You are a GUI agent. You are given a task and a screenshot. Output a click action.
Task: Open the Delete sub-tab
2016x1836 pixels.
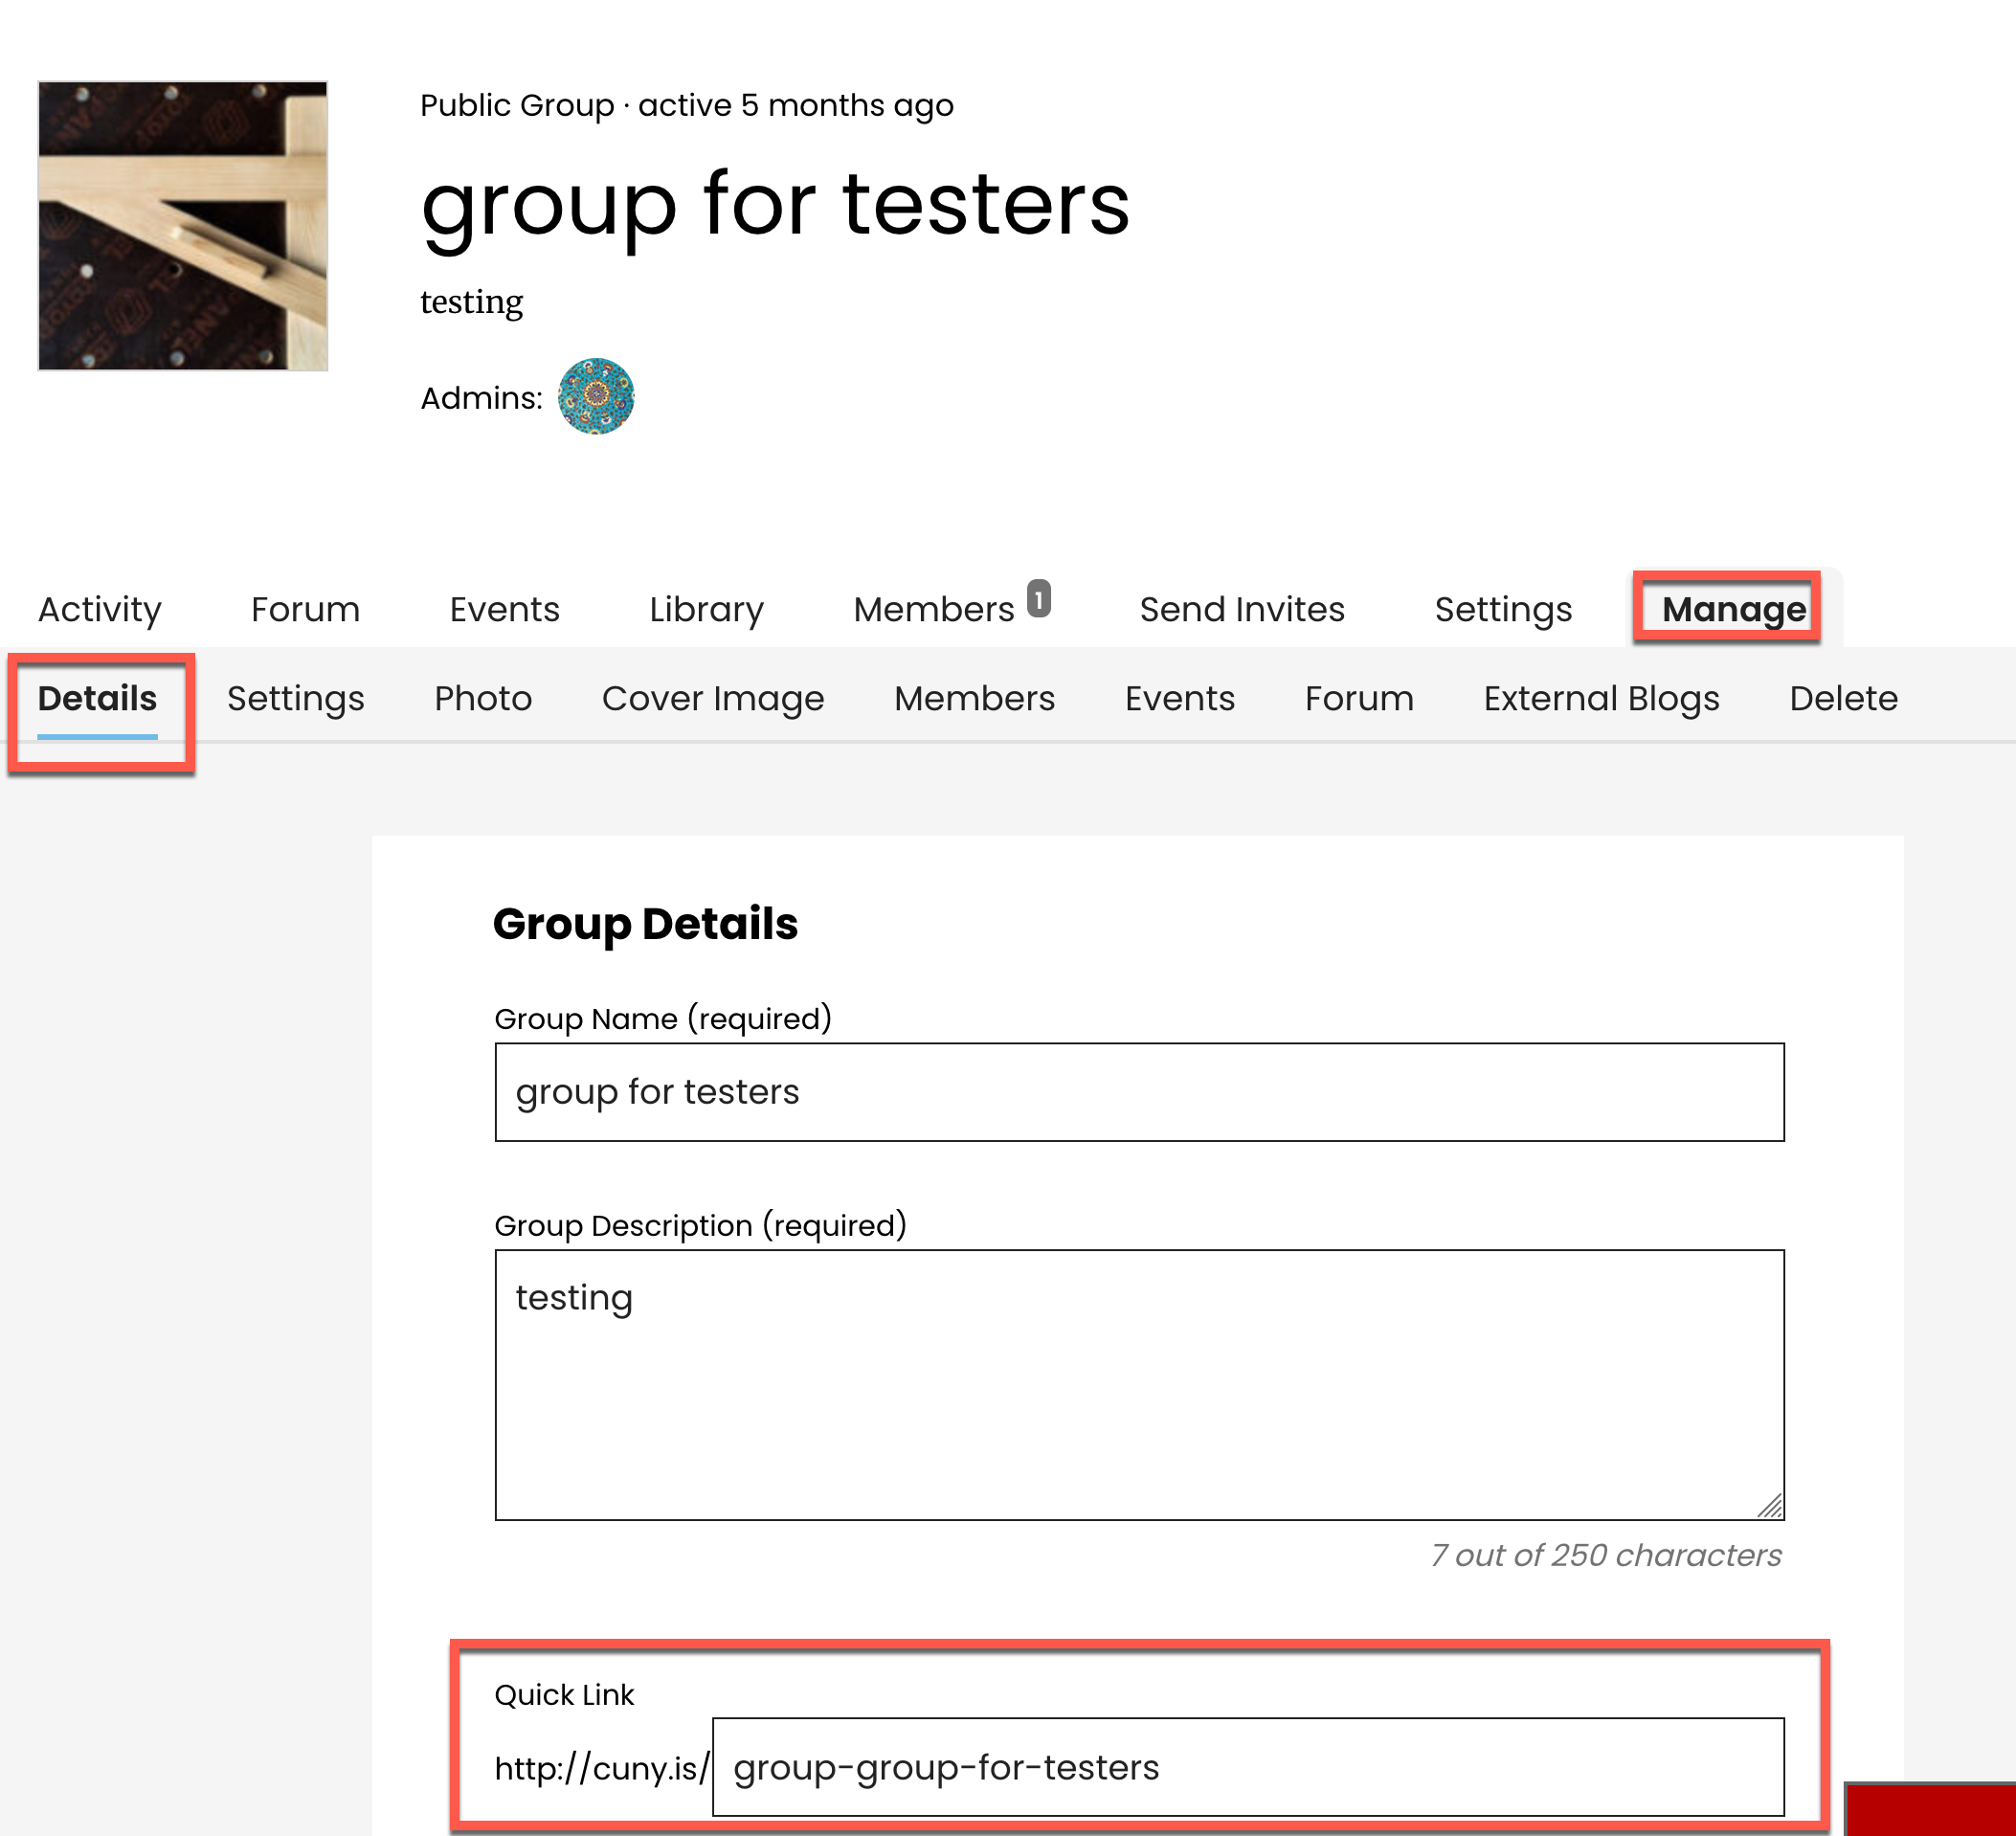coord(1843,698)
